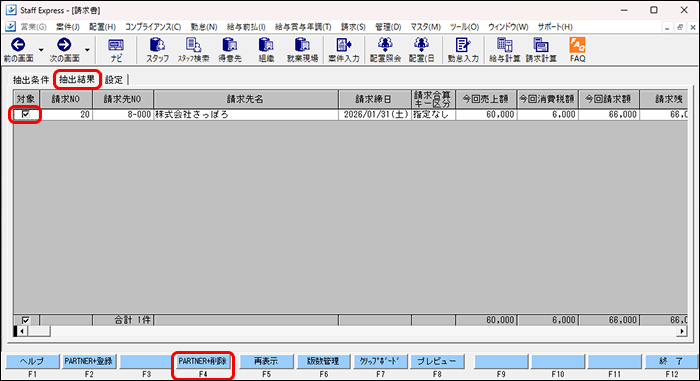The image size is (700, 381).
Task: Select the 2026/01/31(土) date cell
Action: coord(375,114)
